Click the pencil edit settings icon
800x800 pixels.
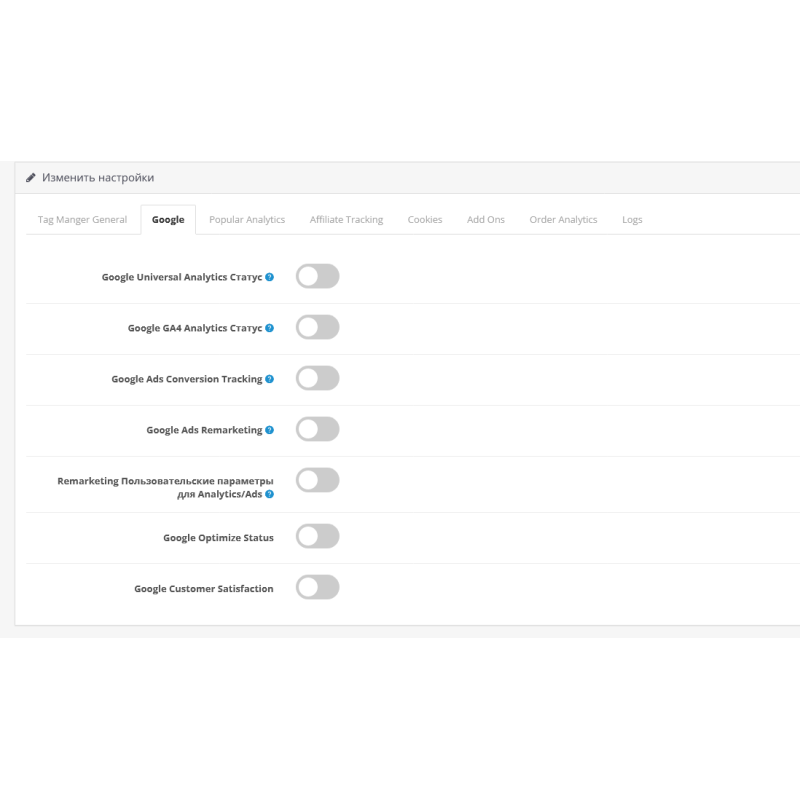click(x=29, y=176)
